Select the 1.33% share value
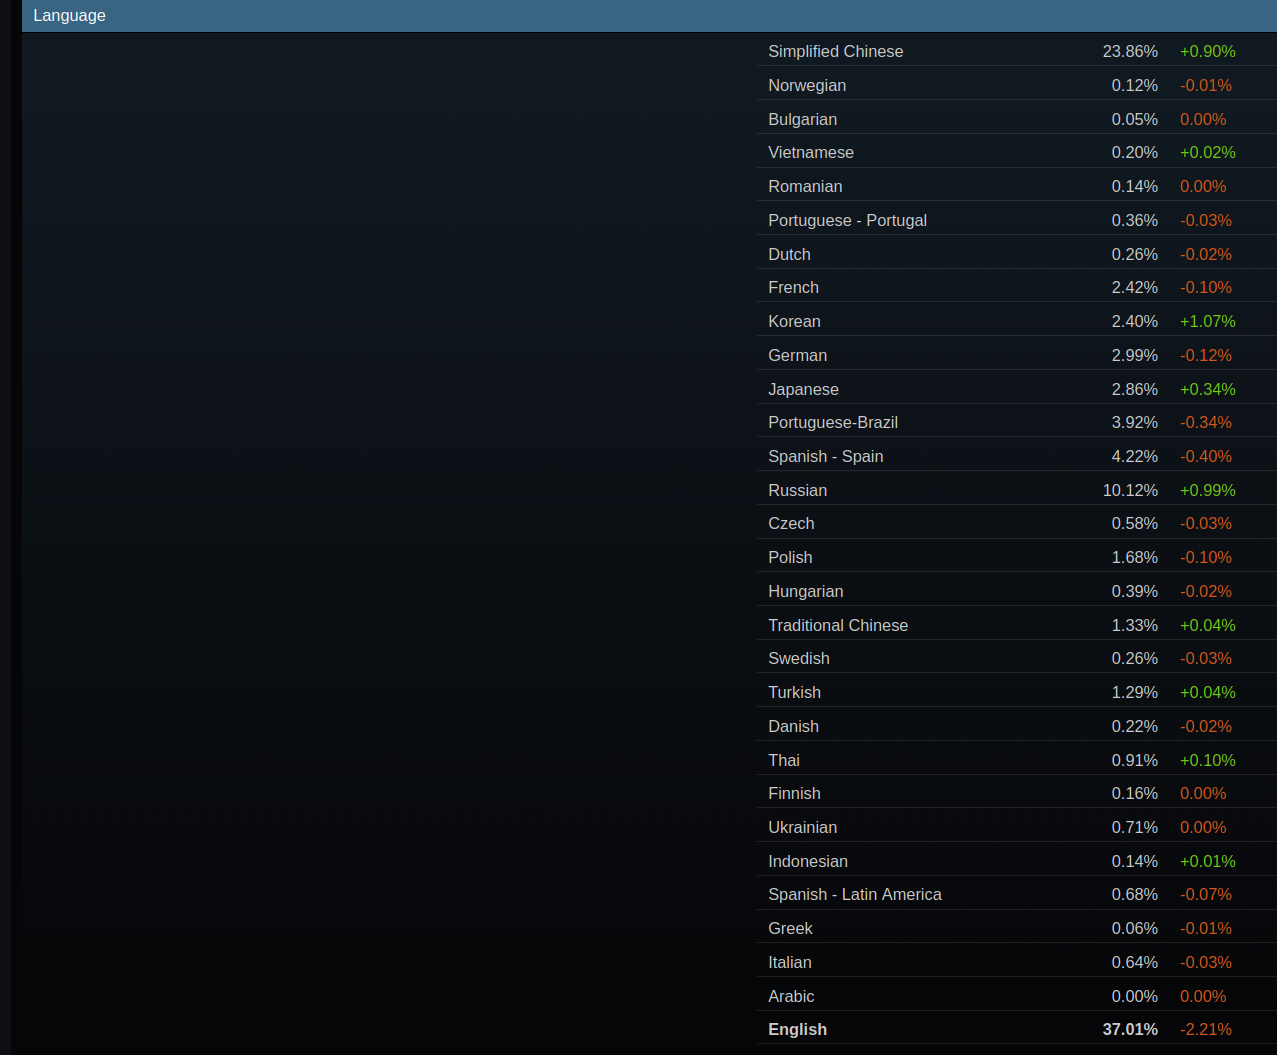Viewport: 1277px width, 1055px height. [1135, 625]
